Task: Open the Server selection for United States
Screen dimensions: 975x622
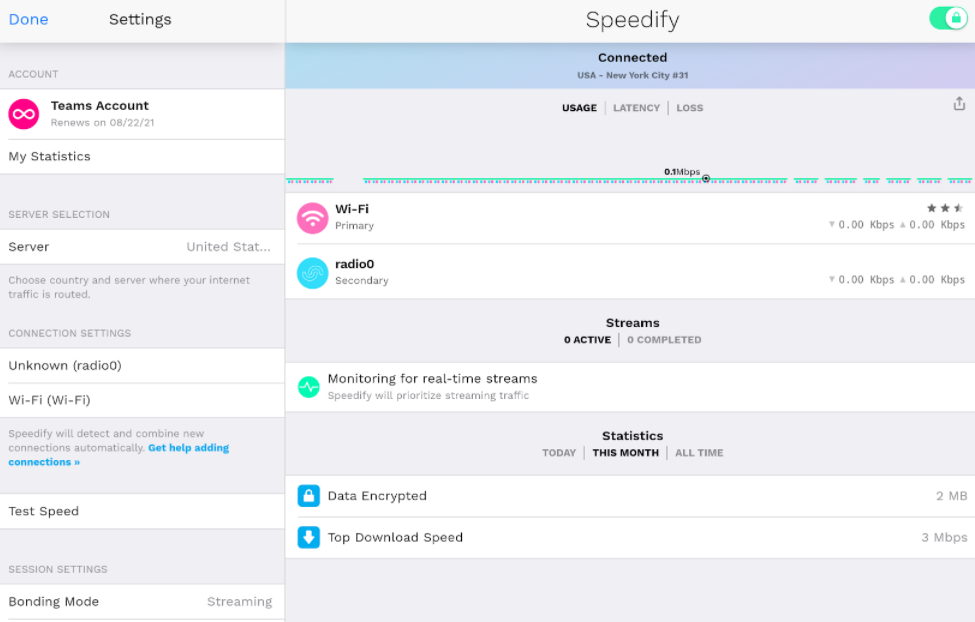Action: [142, 247]
